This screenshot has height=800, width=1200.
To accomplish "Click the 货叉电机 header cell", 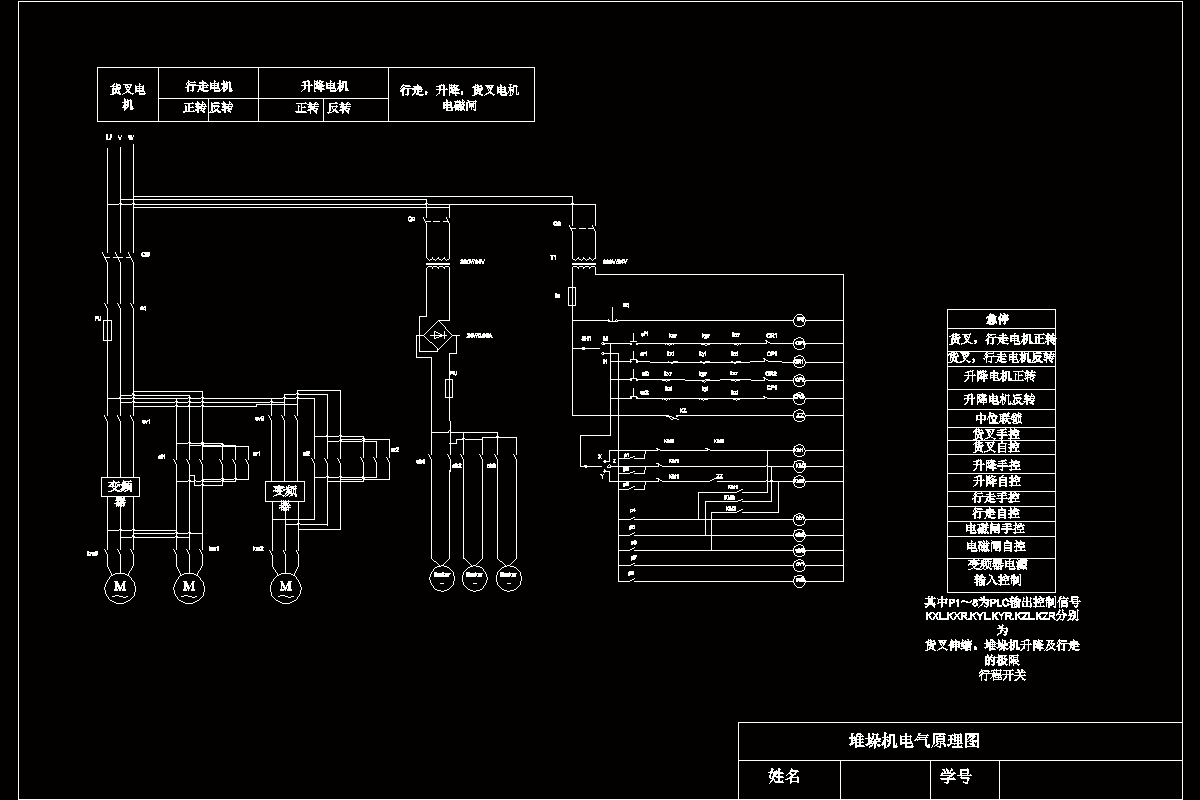I will click(x=127, y=95).
